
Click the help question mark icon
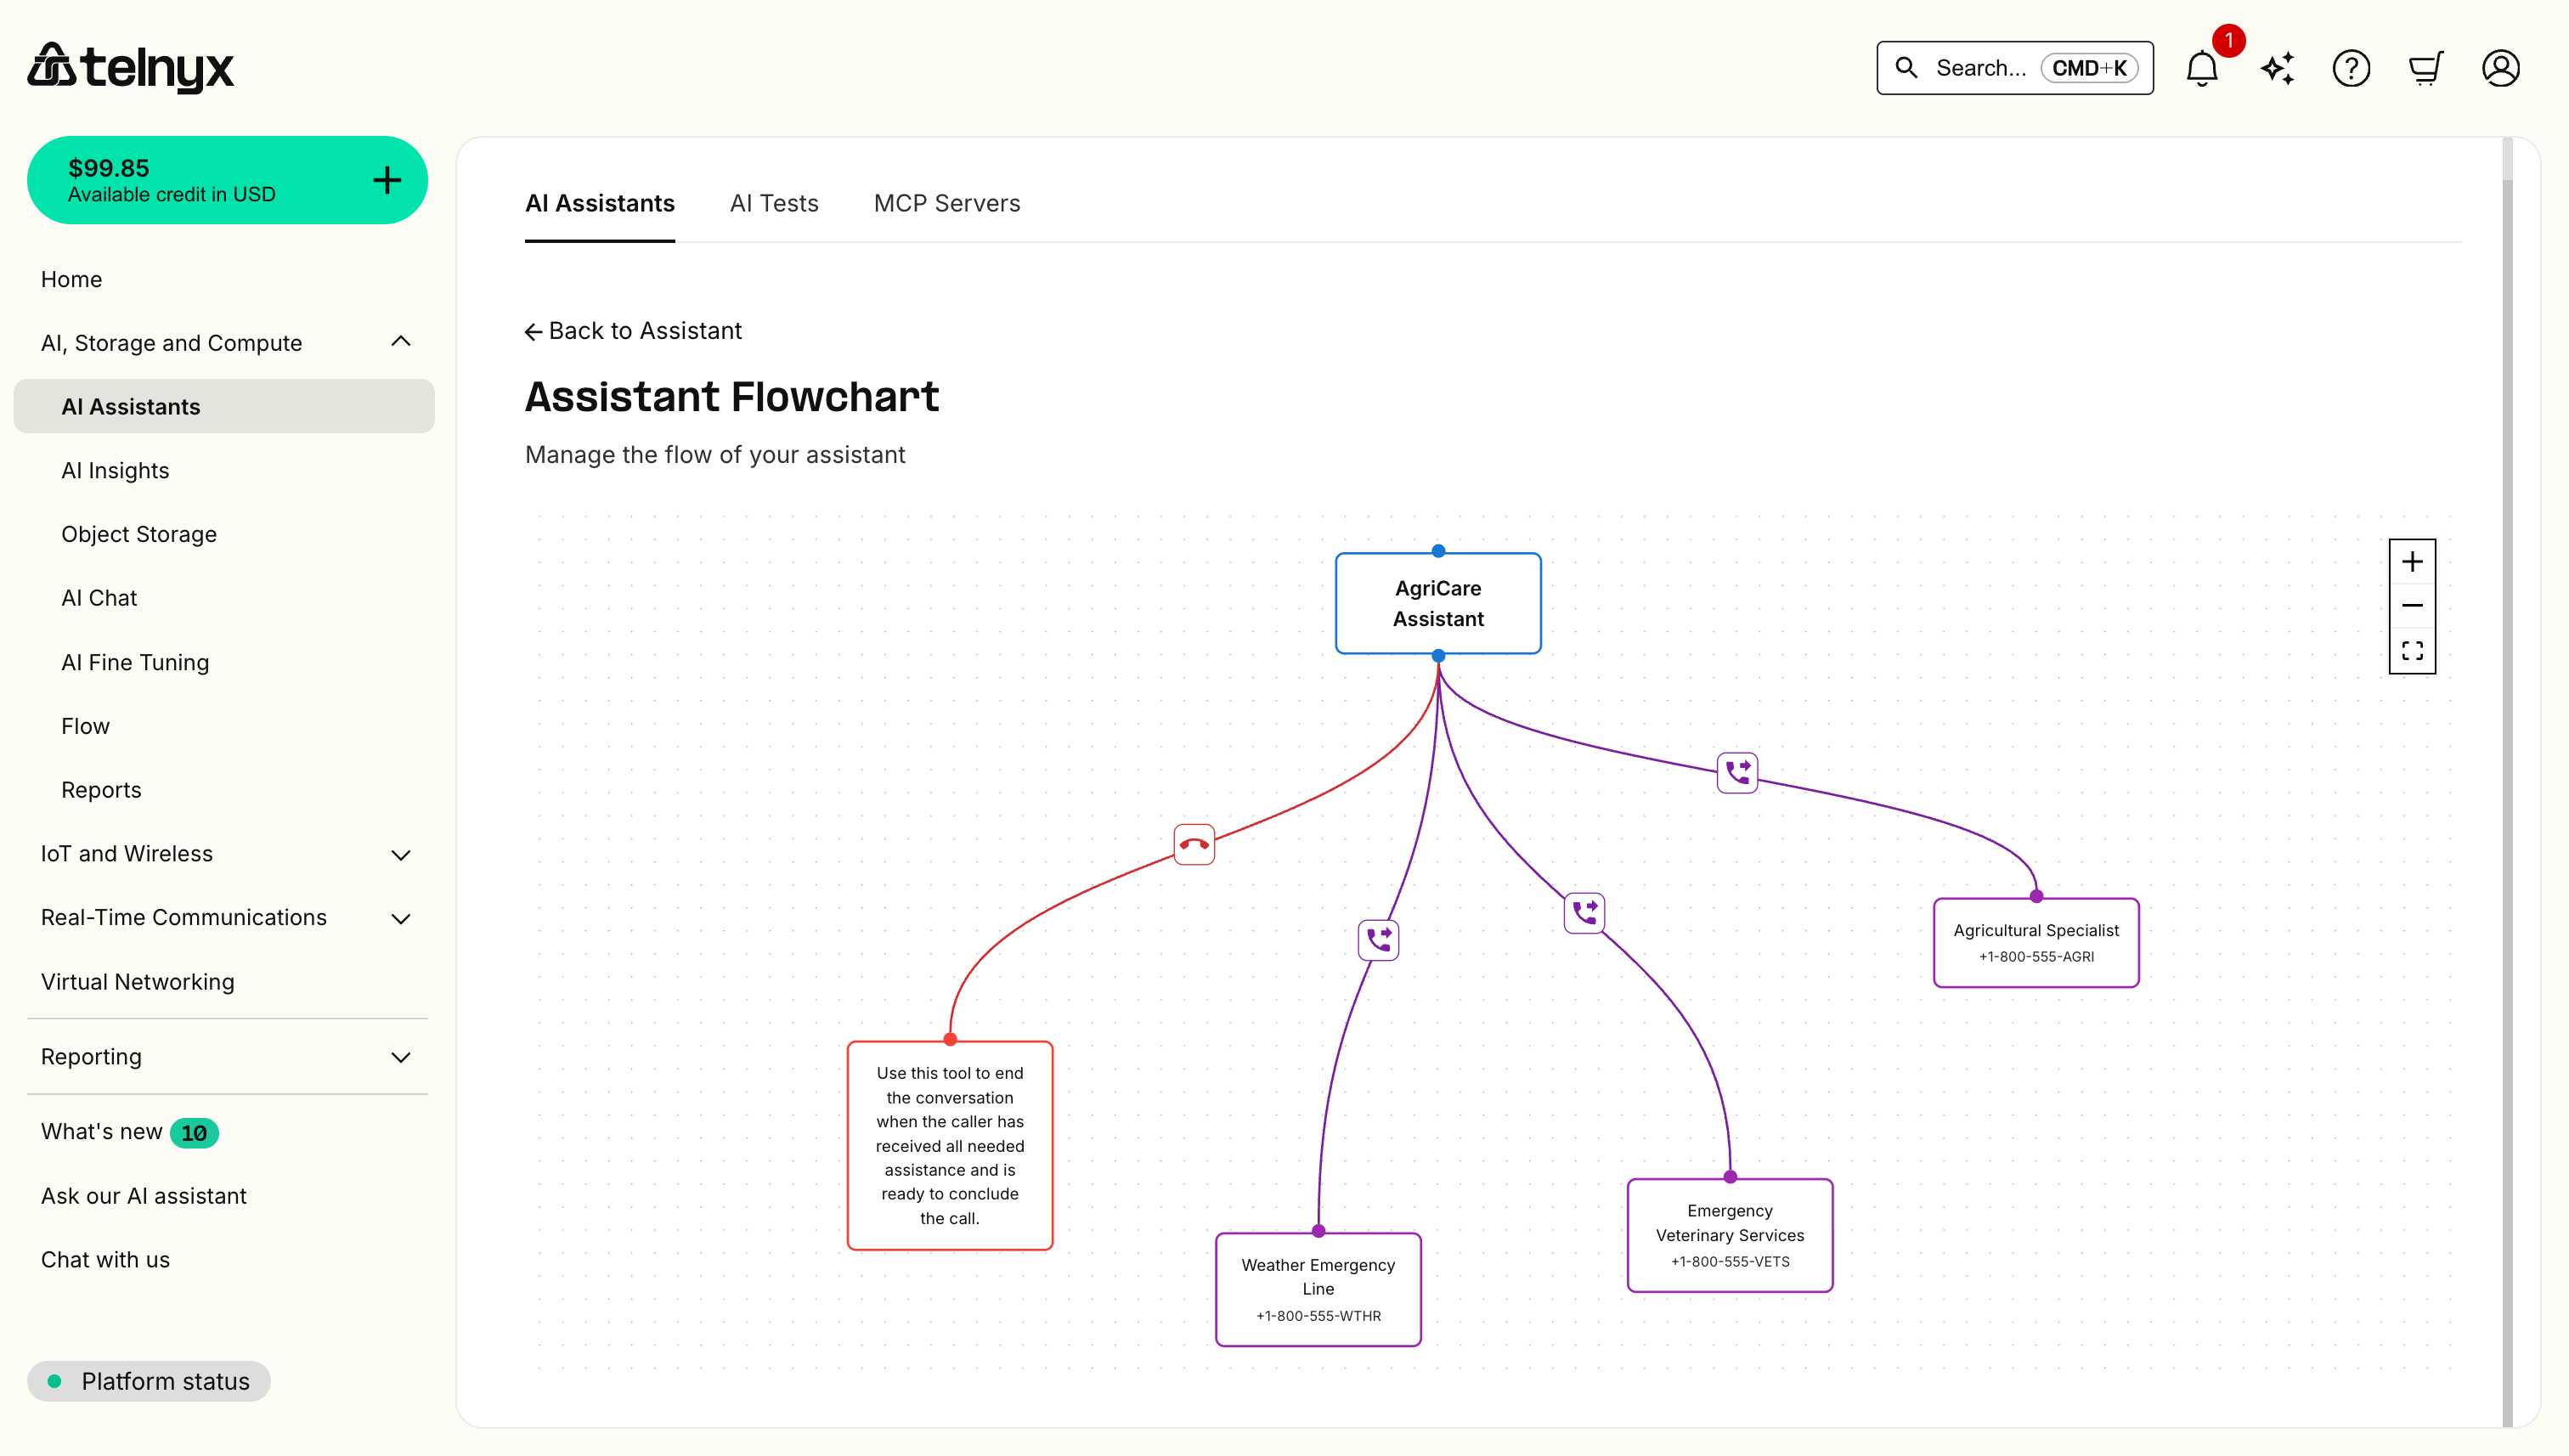tap(2351, 67)
